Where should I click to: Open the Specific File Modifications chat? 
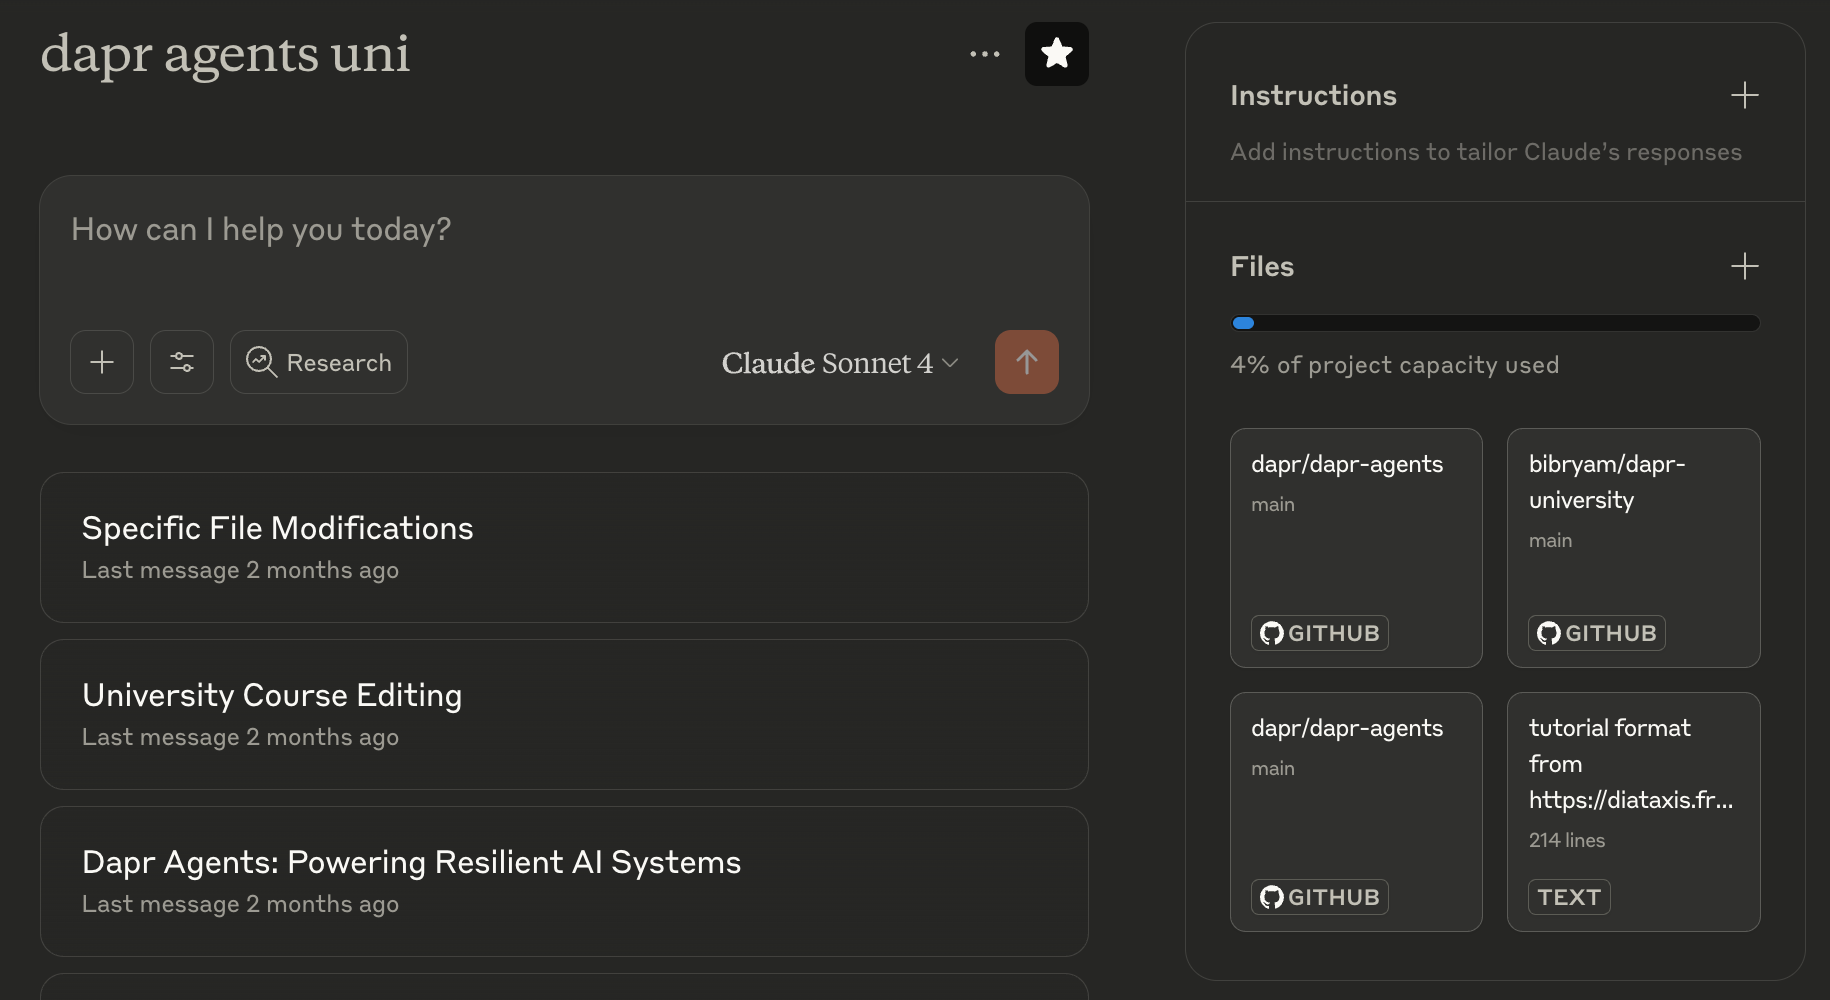pyautogui.click(x=564, y=547)
